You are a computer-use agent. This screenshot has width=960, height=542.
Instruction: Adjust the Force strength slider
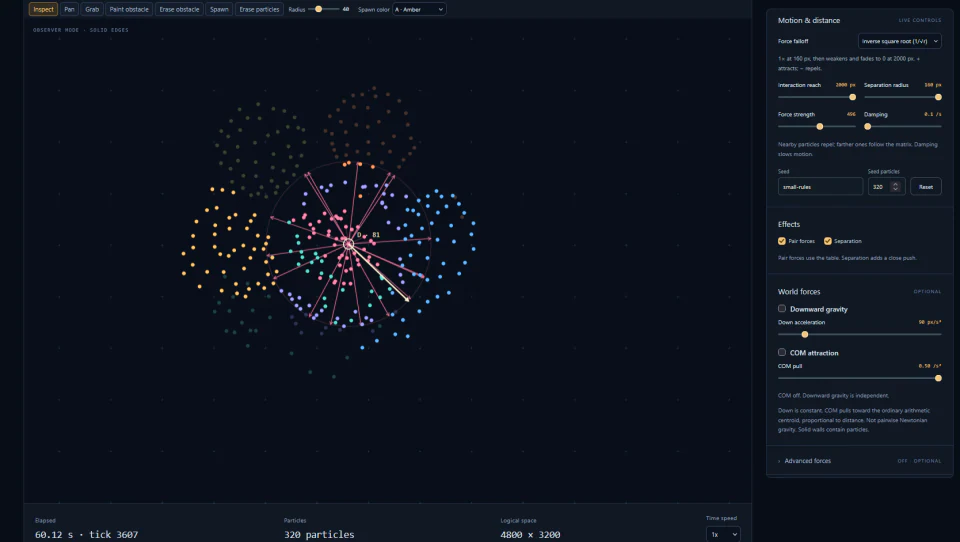click(x=816, y=126)
